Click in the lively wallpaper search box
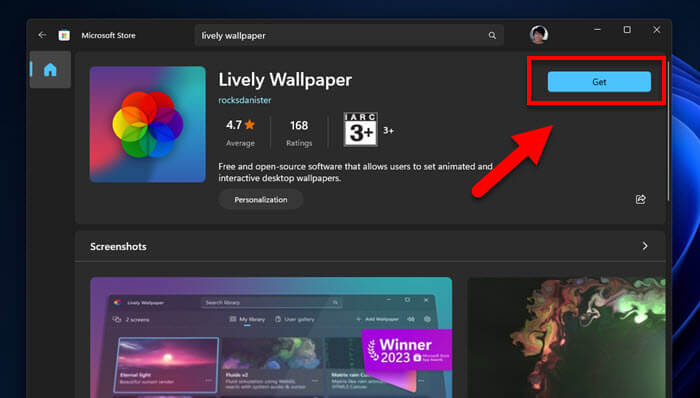This screenshot has width=700, height=398. tap(349, 35)
